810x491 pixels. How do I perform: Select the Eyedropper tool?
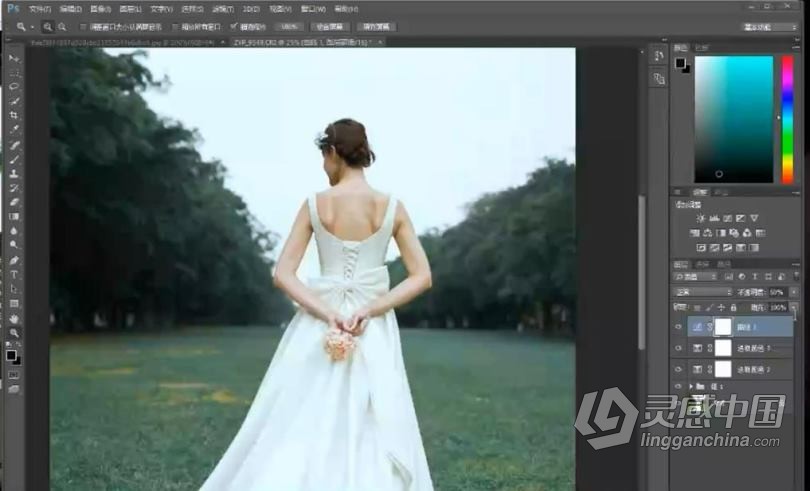[14, 129]
